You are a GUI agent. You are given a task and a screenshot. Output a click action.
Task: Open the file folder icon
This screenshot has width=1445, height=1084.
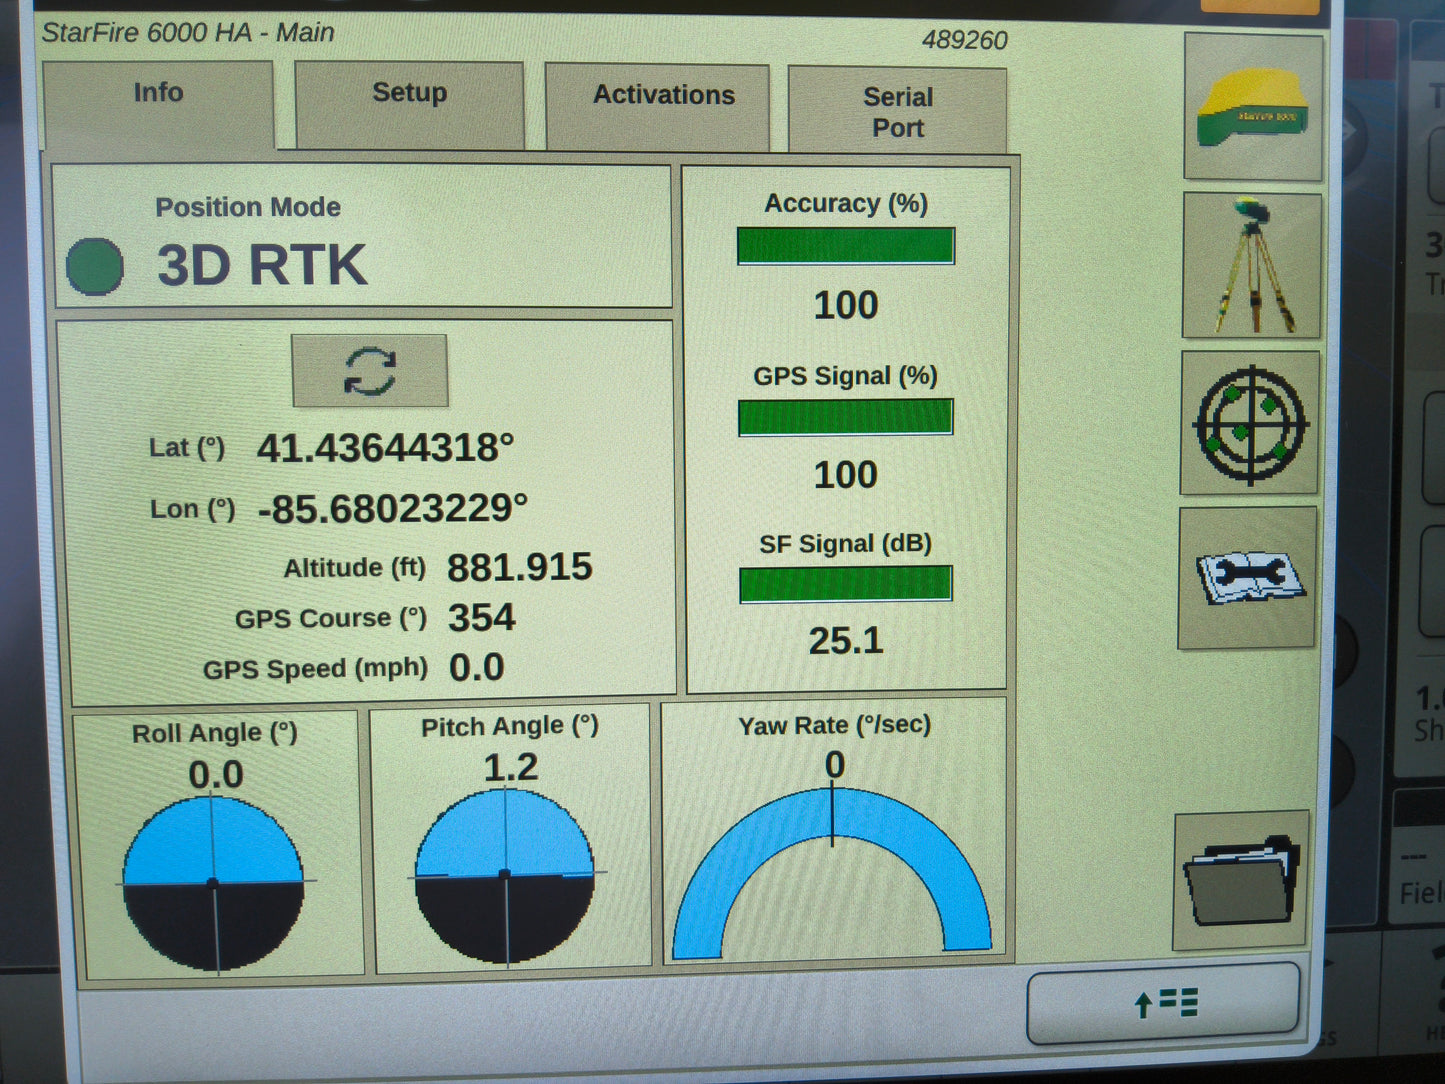point(1241,880)
